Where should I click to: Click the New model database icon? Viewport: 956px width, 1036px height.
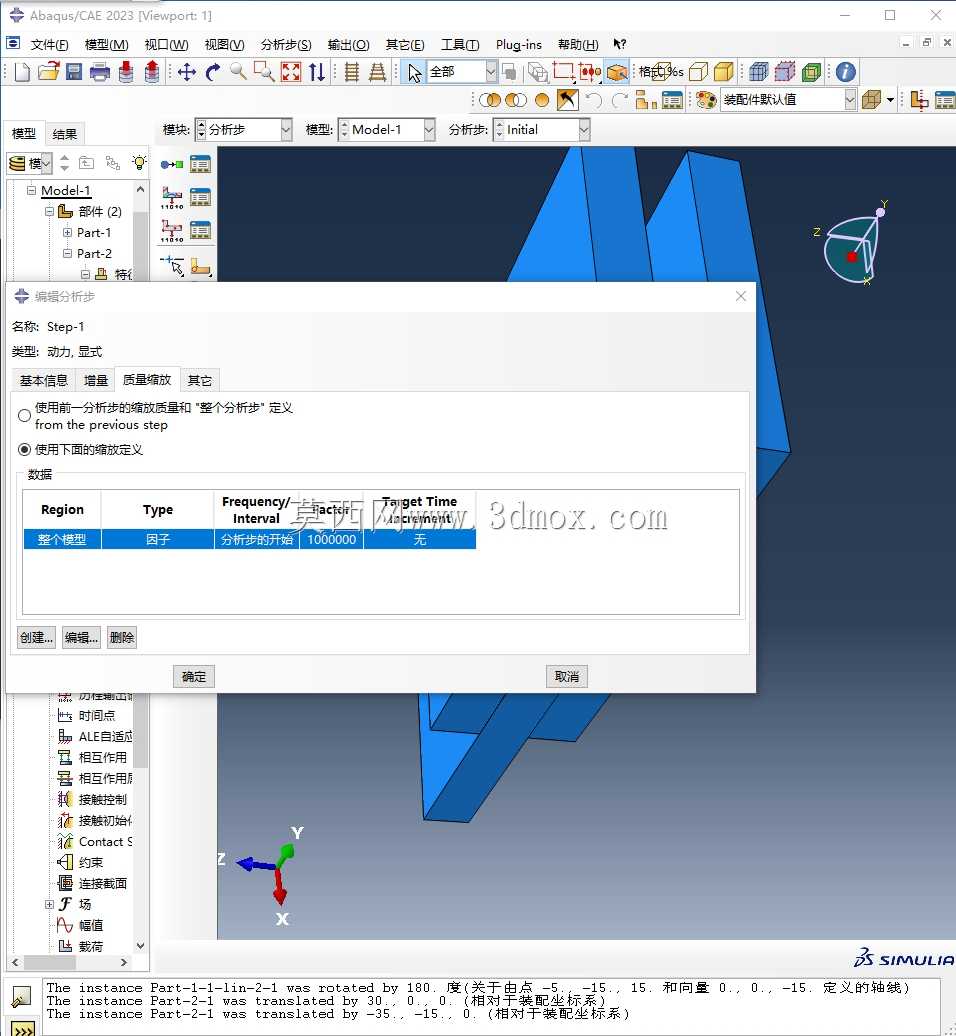coord(22,72)
